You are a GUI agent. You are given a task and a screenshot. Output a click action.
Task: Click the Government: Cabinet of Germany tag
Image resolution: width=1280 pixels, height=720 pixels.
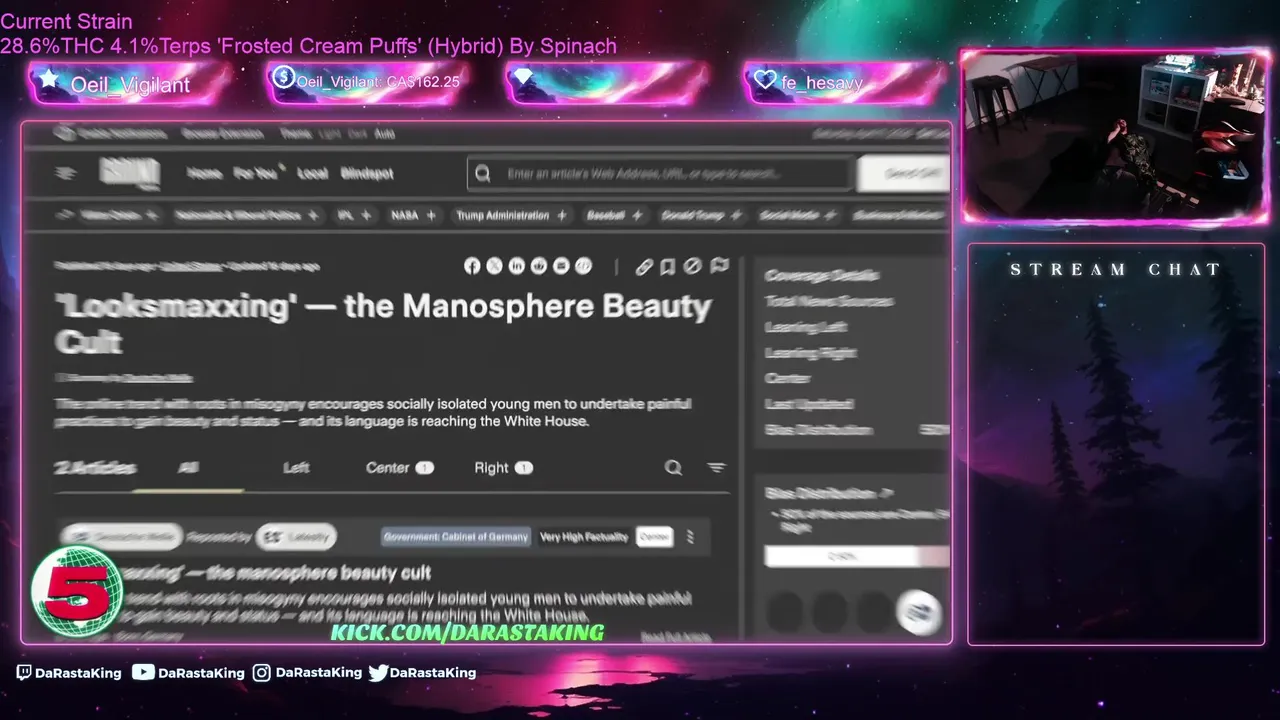[455, 537]
